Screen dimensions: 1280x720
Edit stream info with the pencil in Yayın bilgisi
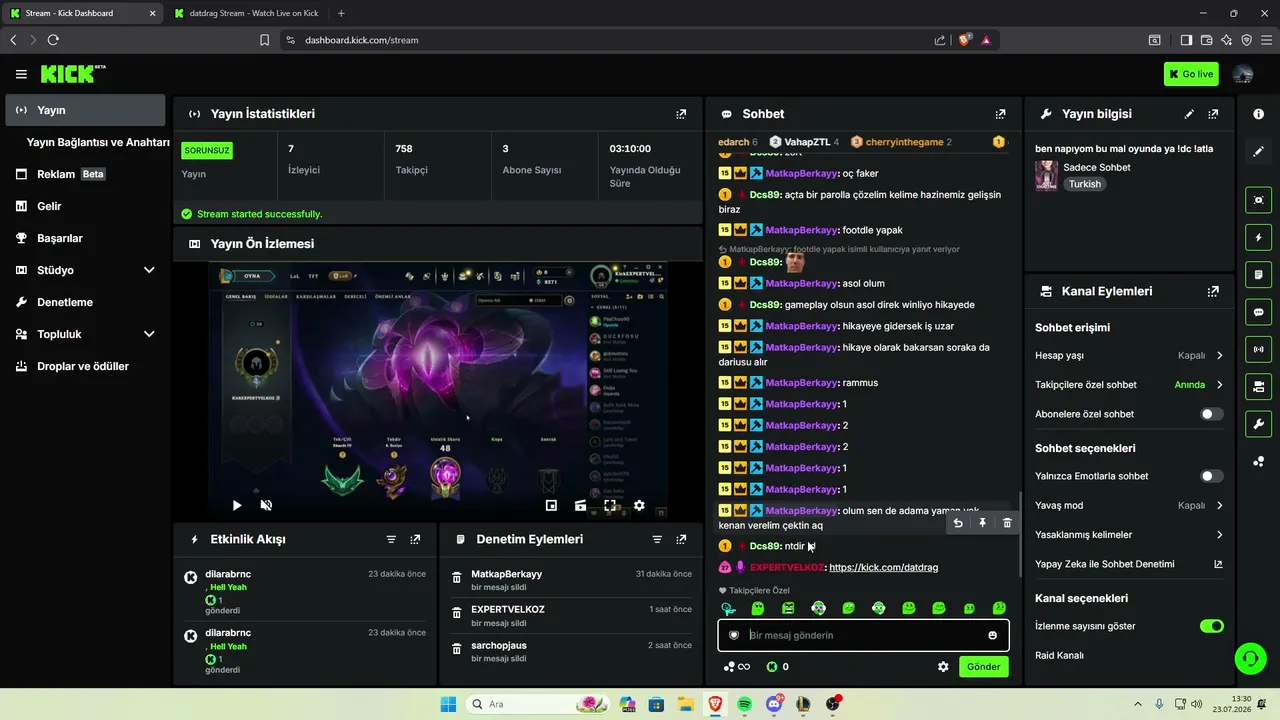point(1189,114)
